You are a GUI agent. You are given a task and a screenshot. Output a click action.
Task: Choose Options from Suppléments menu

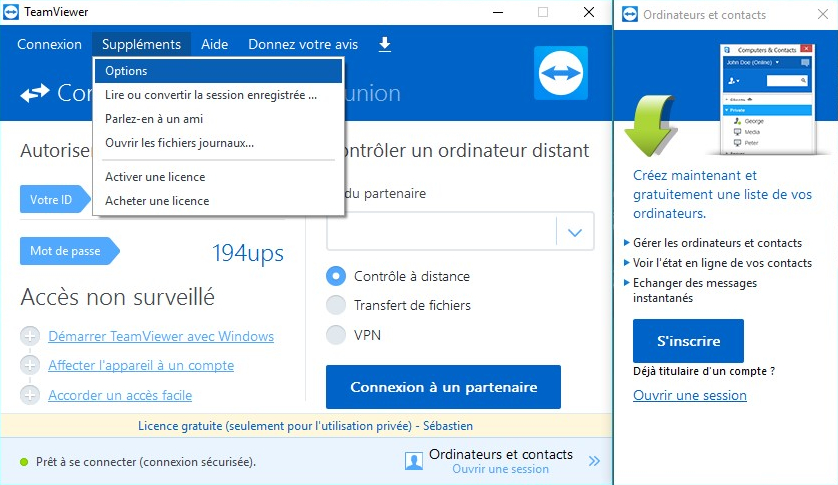pos(219,71)
